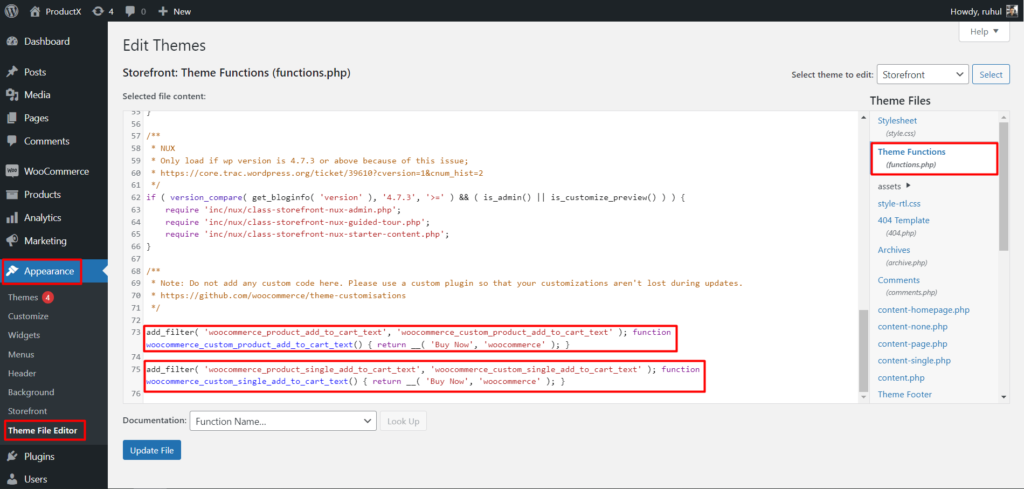Open the Comments theme file link
1024x489 pixels.
pos(899,280)
